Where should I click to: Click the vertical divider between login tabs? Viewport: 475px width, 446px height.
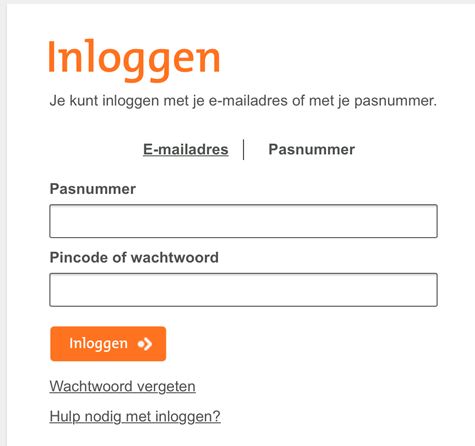[x=244, y=150]
